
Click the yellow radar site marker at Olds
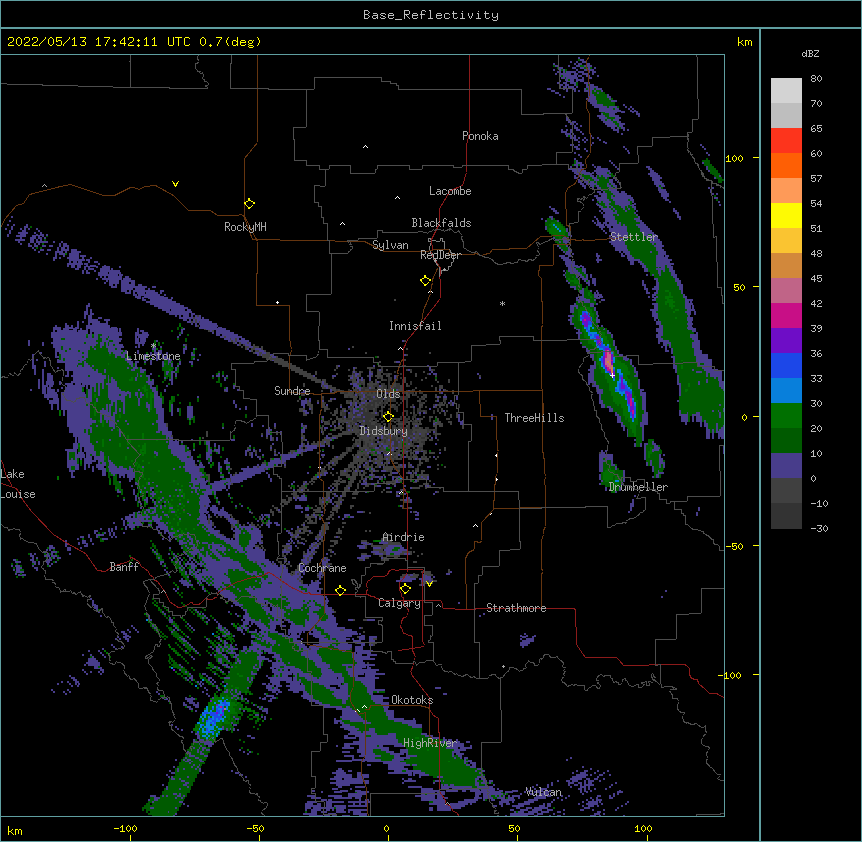coord(388,416)
